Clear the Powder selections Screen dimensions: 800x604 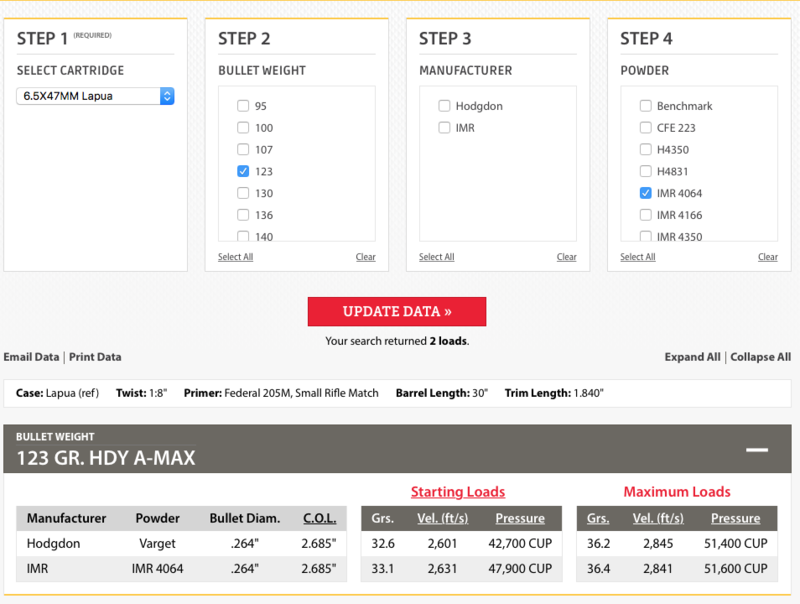coord(767,257)
